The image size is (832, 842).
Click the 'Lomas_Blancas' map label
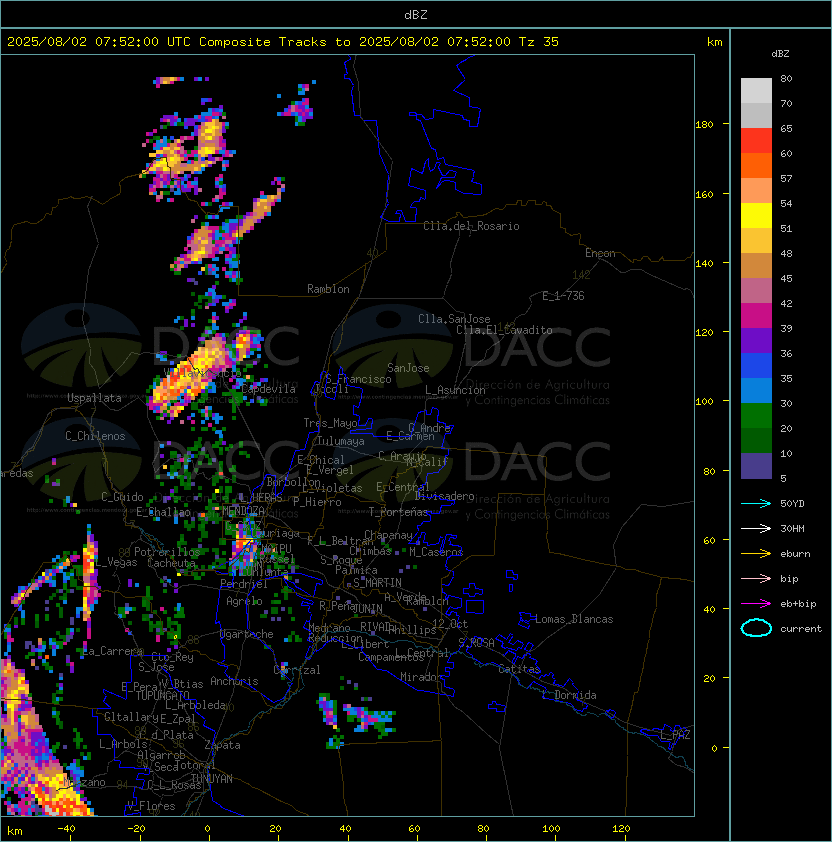tap(574, 619)
